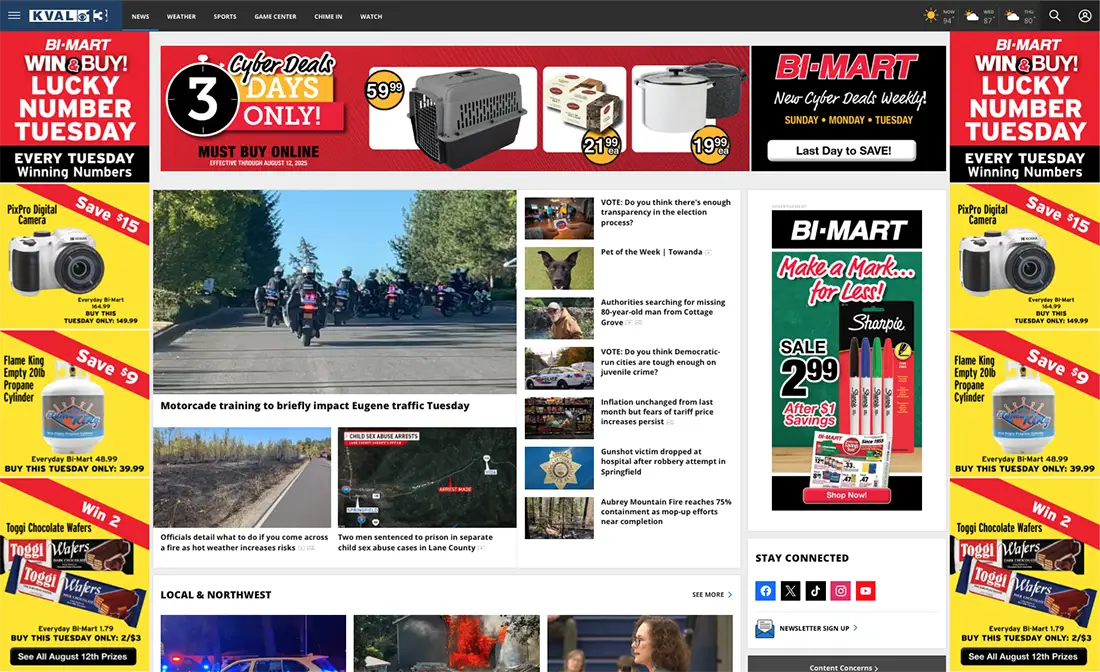Screen dimensions: 1100x672
Task: Click the newsletter envelope icon
Action: [765, 629]
